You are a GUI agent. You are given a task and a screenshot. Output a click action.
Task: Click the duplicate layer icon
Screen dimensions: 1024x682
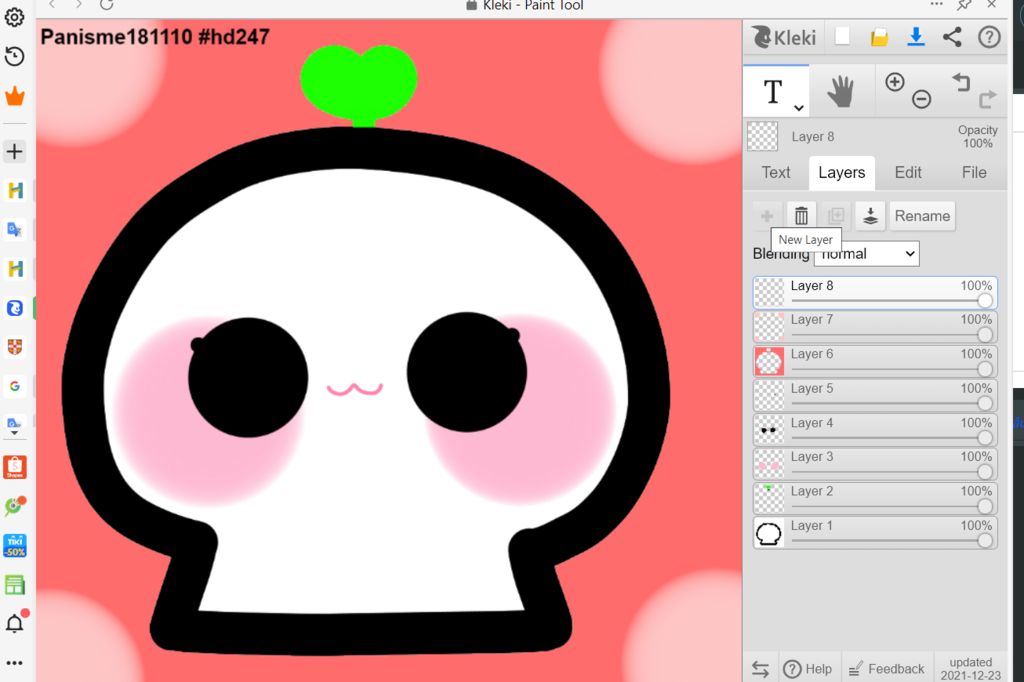(x=836, y=216)
